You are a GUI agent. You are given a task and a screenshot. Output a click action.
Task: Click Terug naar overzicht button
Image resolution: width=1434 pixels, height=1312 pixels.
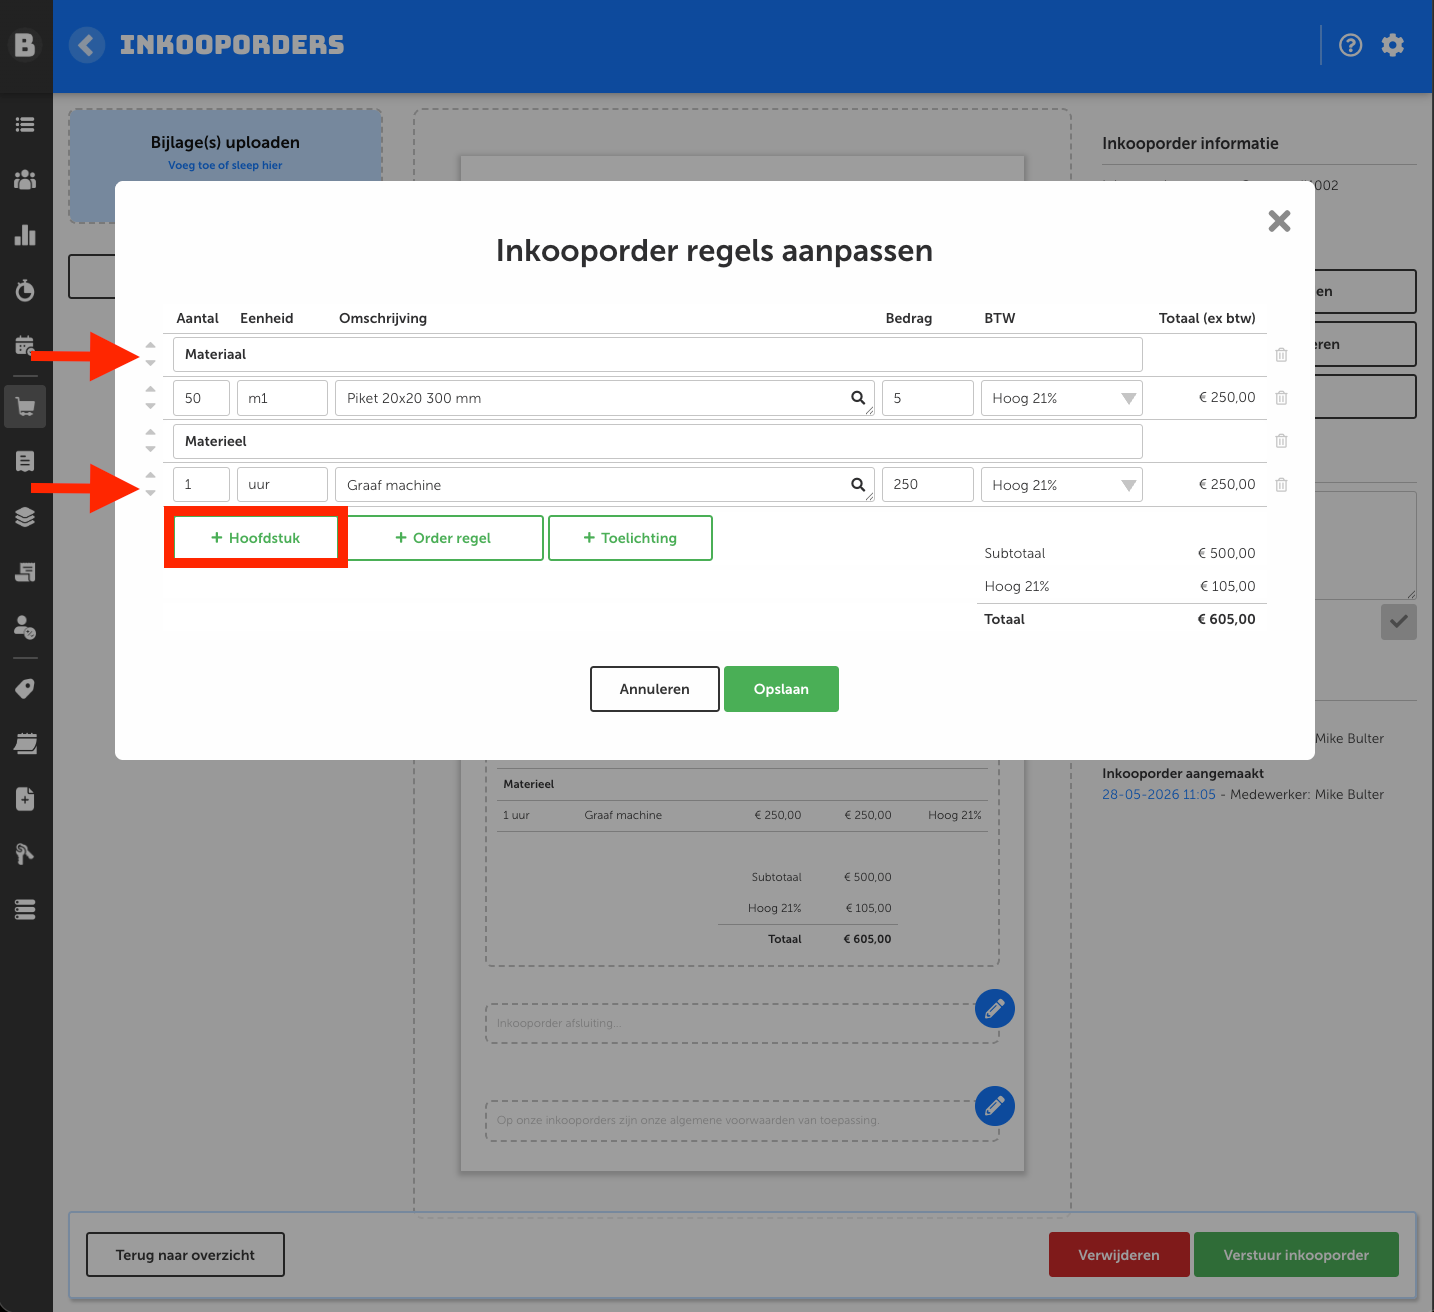click(x=185, y=1255)
